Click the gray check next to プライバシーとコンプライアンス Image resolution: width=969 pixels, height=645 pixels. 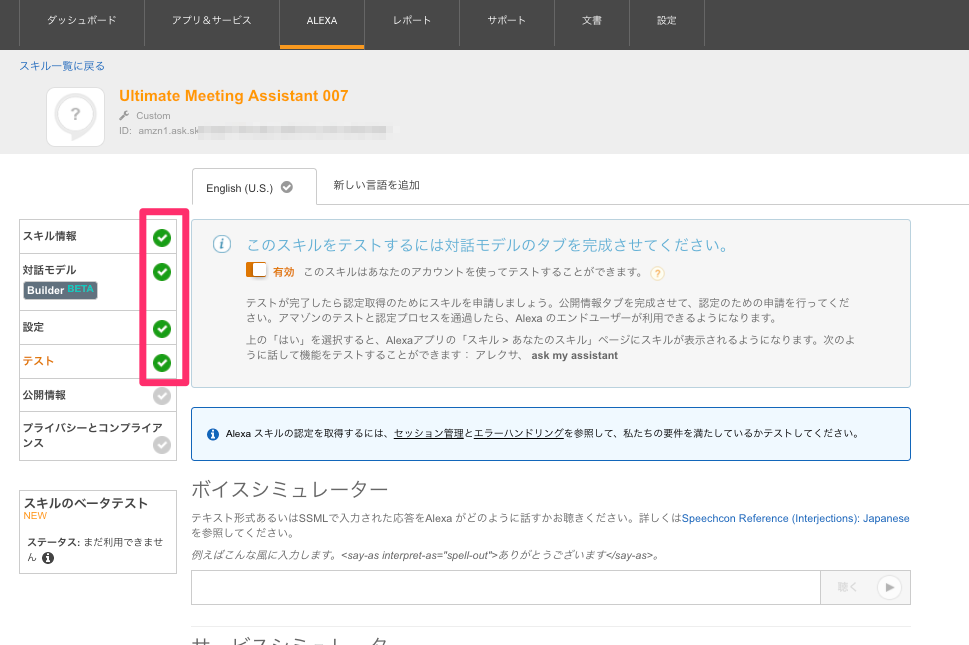point(162,445)
